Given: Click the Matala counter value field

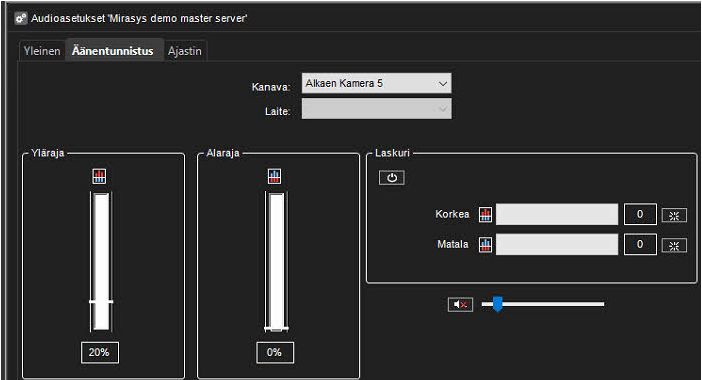Looking at the screenshot, I should click(x=640, y=244).
